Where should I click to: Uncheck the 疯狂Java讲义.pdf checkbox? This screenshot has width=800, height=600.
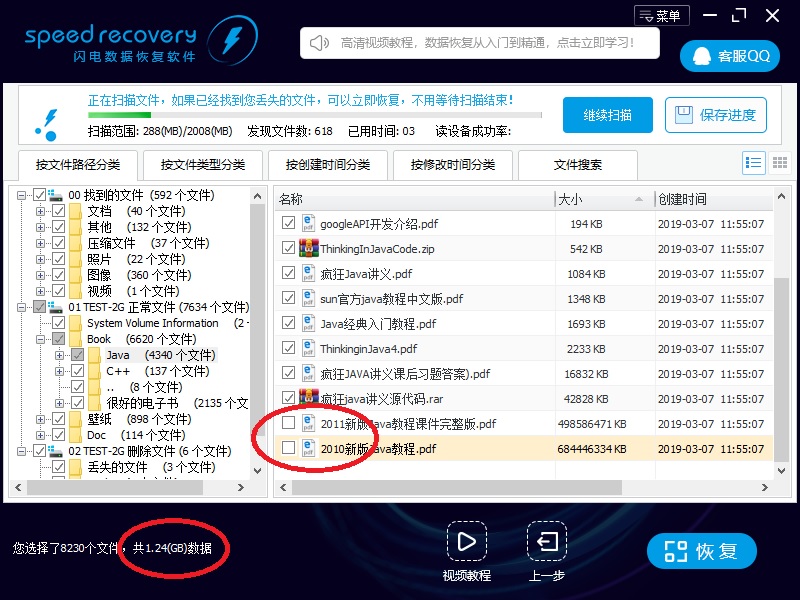pyautogui.click(x=289, y=273)
